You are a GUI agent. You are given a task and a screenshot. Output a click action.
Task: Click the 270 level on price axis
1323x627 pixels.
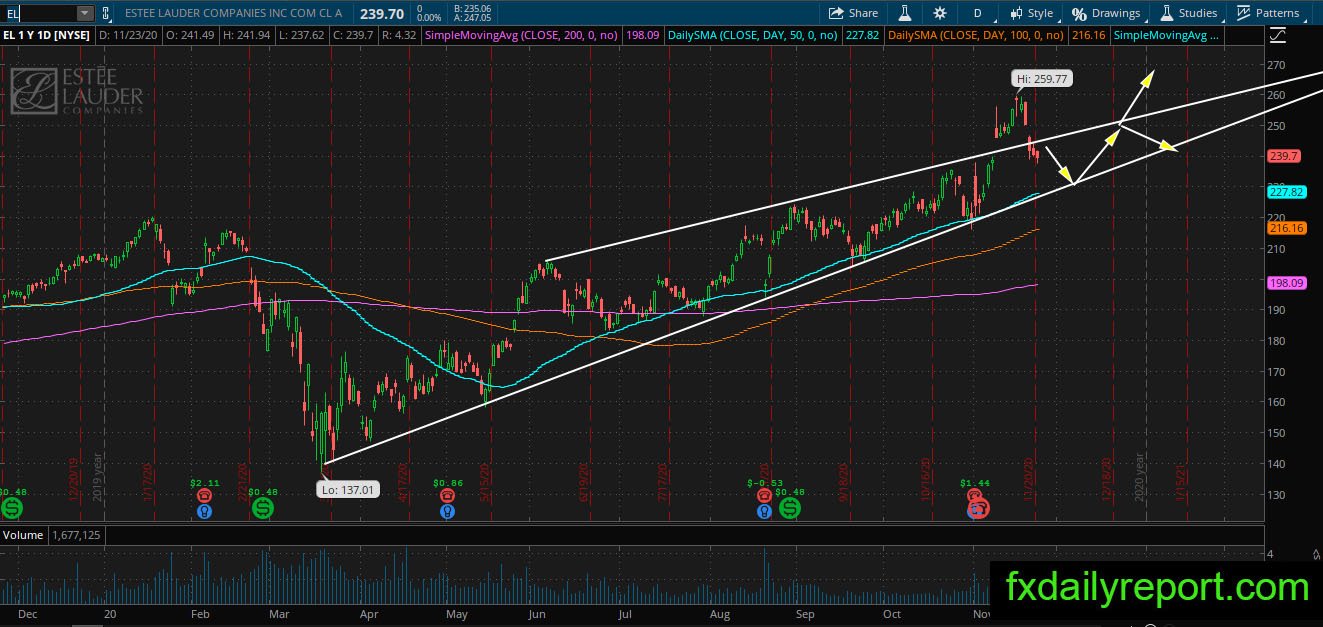[1276, 64]
